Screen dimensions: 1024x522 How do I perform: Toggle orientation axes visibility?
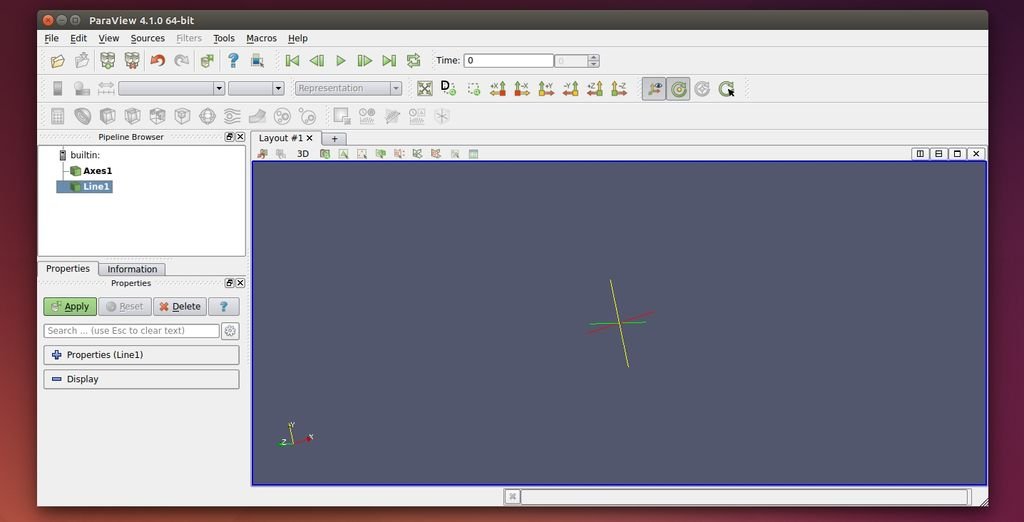coord(654,89)
